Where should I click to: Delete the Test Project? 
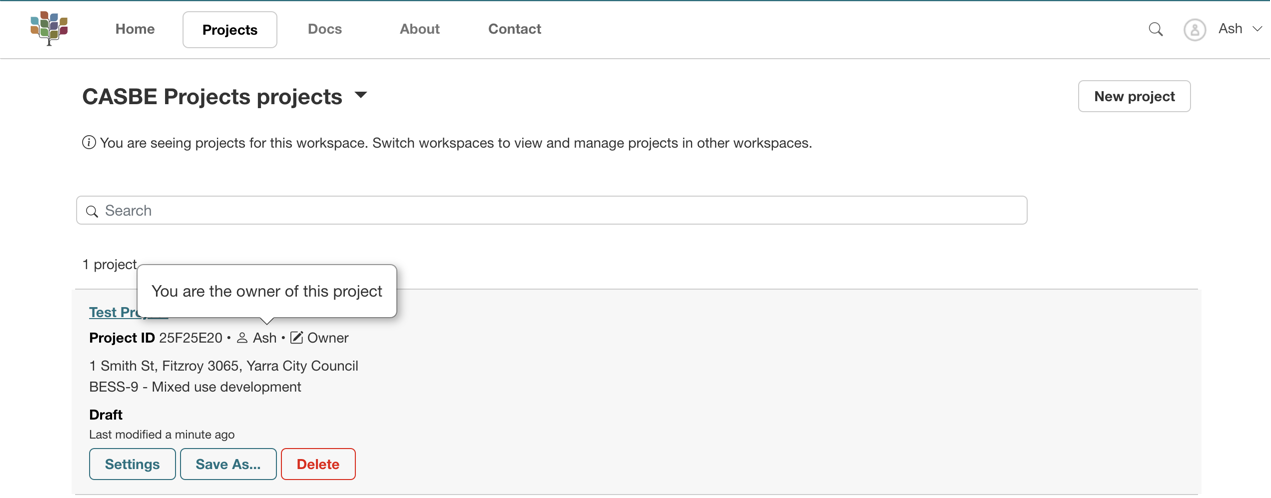coord(318,464)
